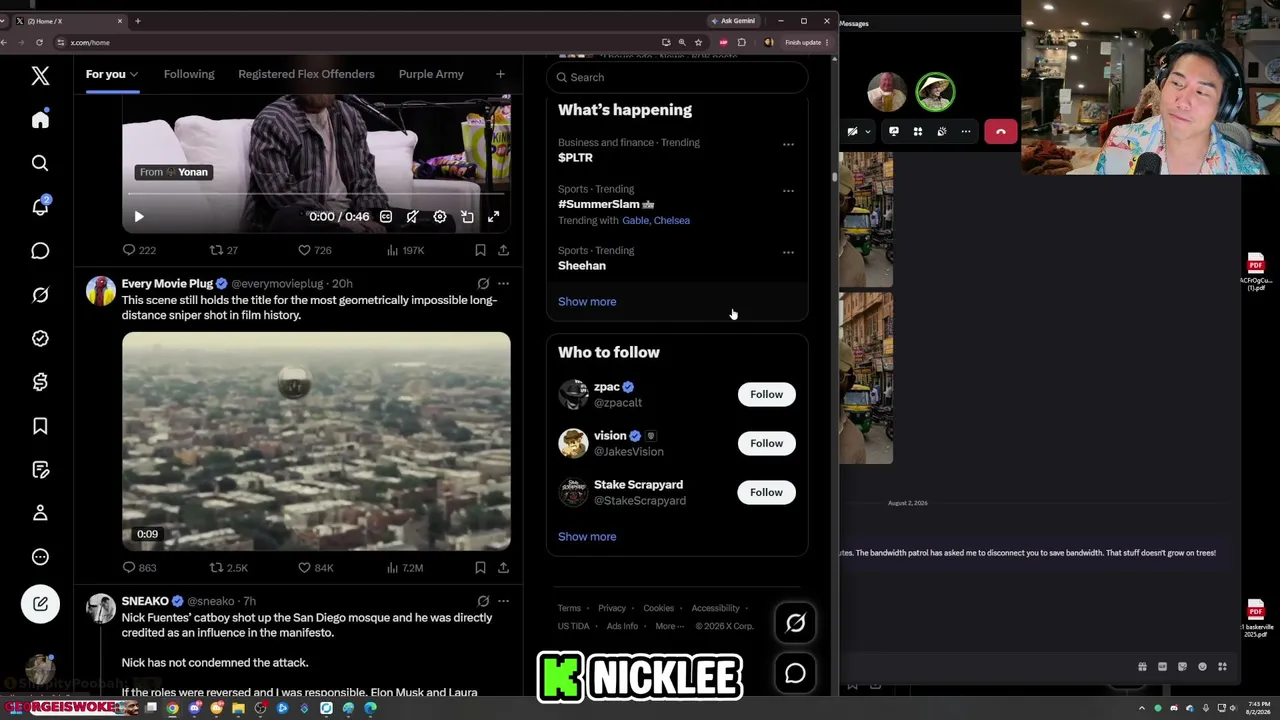The image size is (1280, 720).
Task: Click the Ask Gemini button in Chrome
Action: (733, 21)
